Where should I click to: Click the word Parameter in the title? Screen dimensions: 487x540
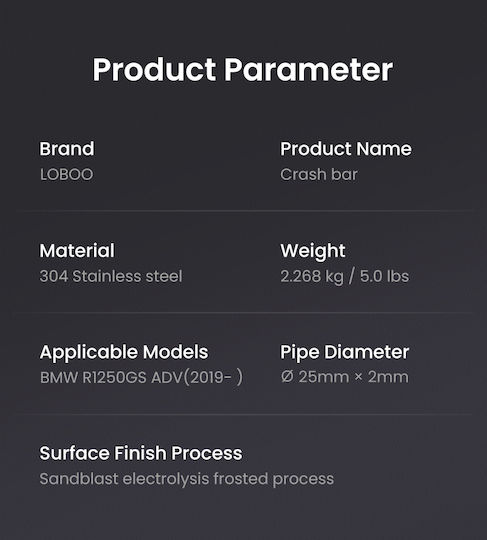coord(309,70)
